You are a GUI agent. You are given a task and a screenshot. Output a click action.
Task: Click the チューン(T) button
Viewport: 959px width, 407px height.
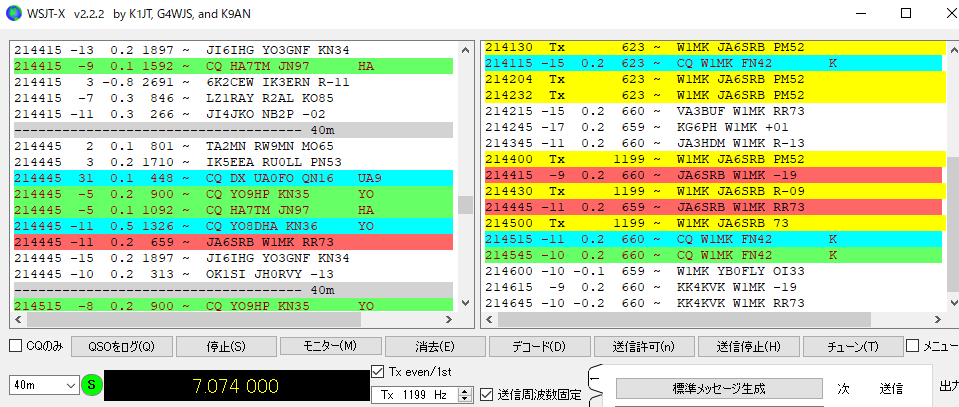pyautogui.click(x=853, y=346)
